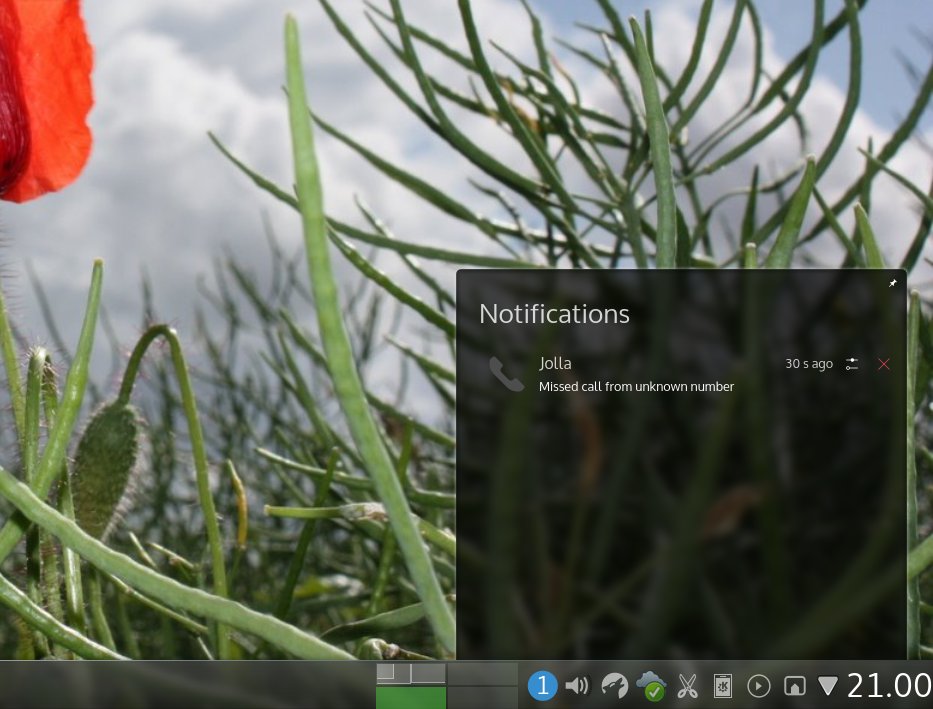Pin the Notifications popup open
933x709 pixels.
[x=893, y=283]
